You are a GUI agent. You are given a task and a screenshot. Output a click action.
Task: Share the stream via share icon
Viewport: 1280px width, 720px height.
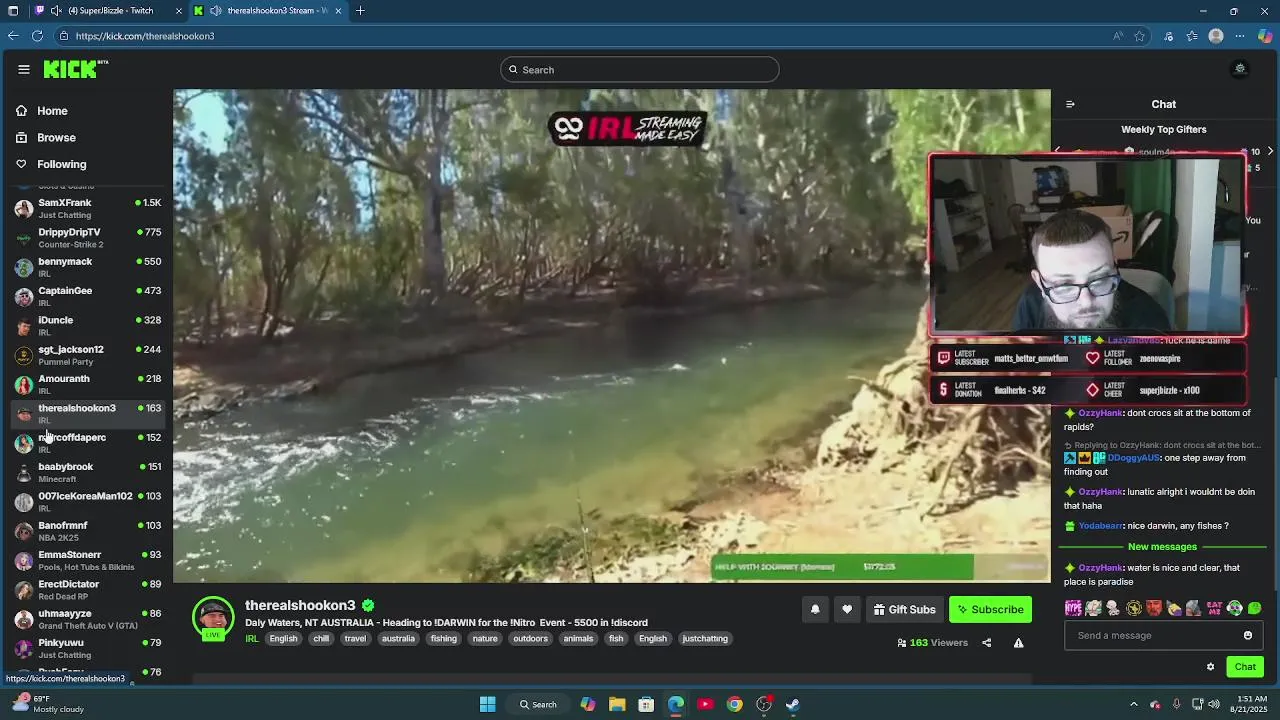(x=986, y=643)
